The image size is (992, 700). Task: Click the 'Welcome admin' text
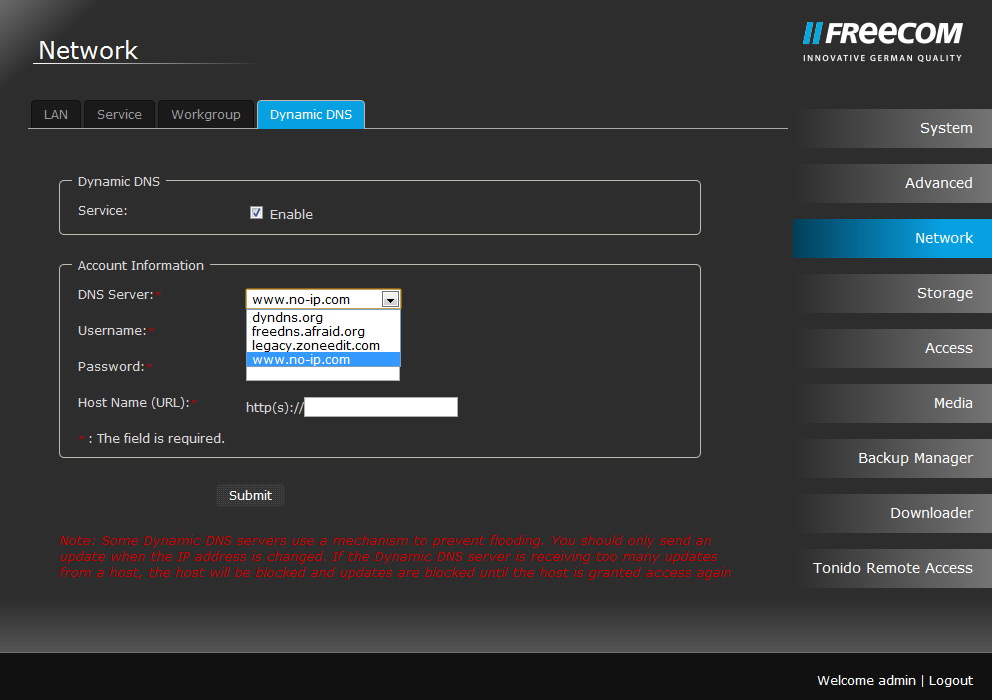(866, 680)
